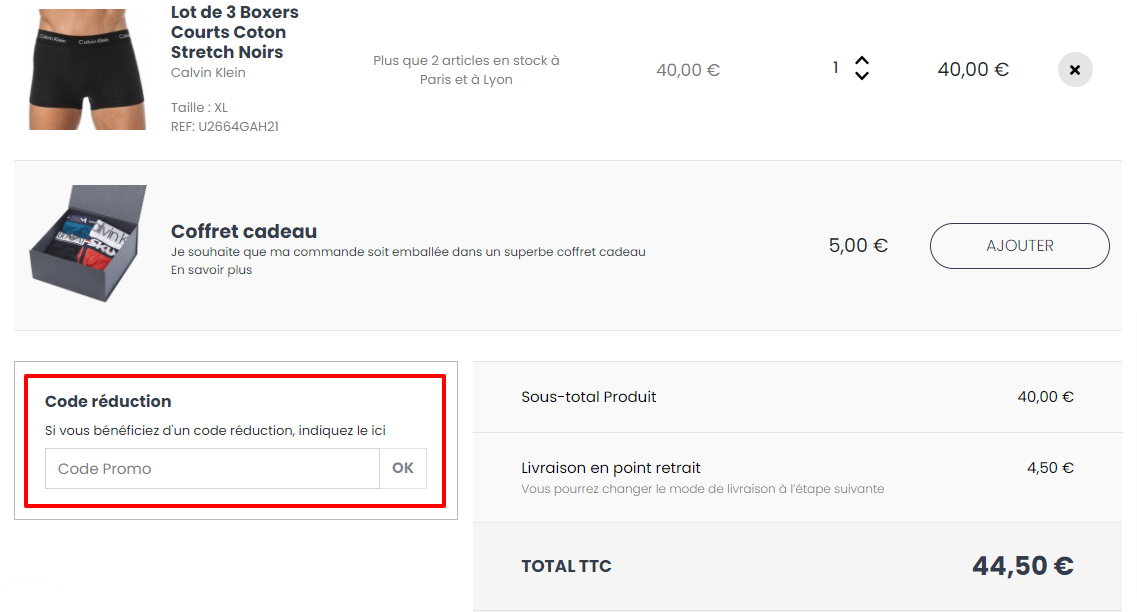
Task: Click the Coffret cadeau heading
Action: [244, 231]
